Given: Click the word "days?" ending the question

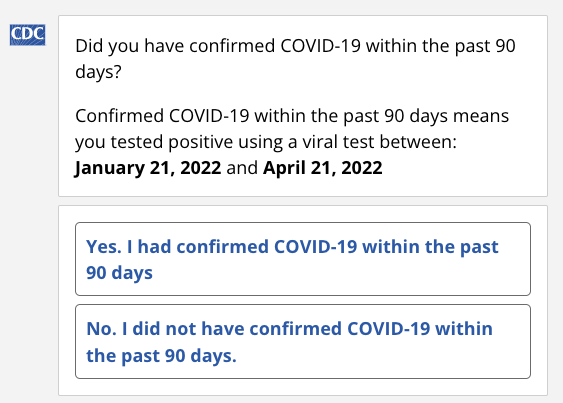Looking at the screenshot, I should [x=98, y=71].
